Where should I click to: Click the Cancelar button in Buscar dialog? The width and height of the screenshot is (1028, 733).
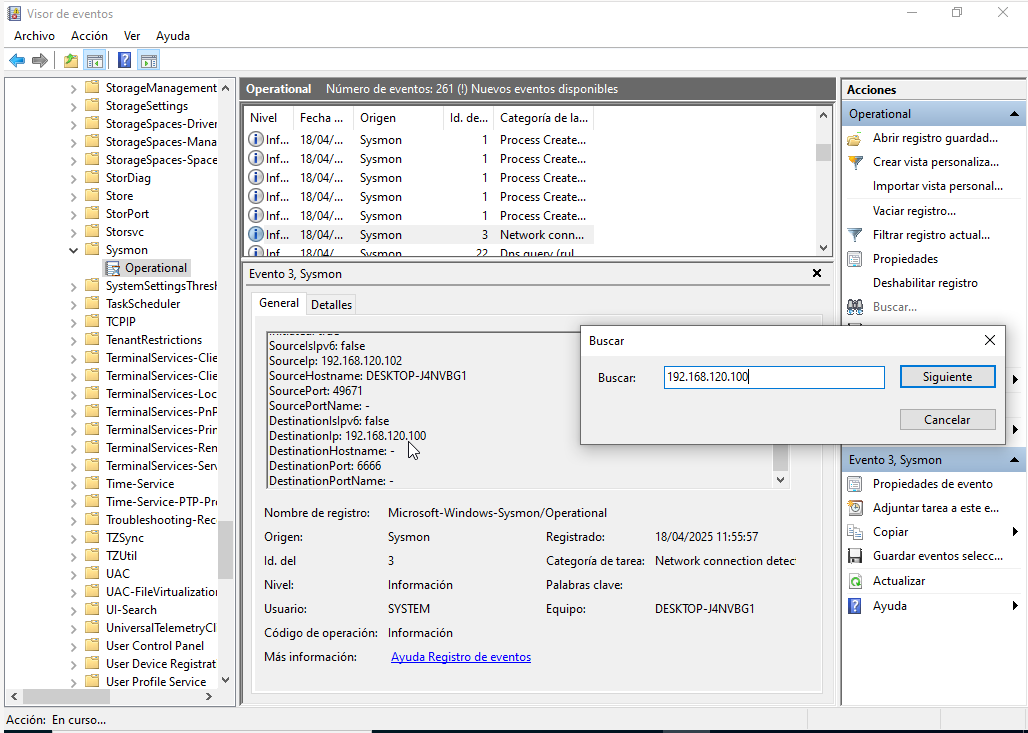click(947, 420)
